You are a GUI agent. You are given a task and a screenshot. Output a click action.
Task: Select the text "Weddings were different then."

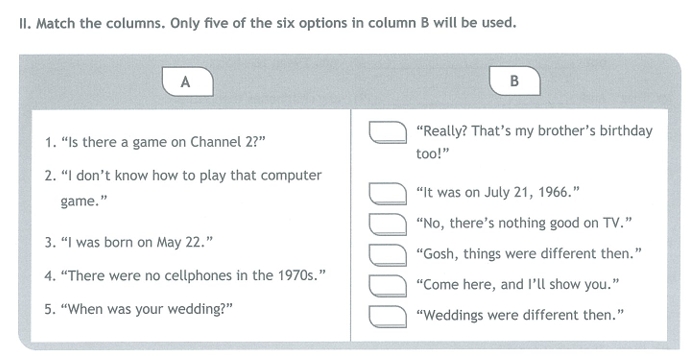pyautogui.click(x=520, y=315)
